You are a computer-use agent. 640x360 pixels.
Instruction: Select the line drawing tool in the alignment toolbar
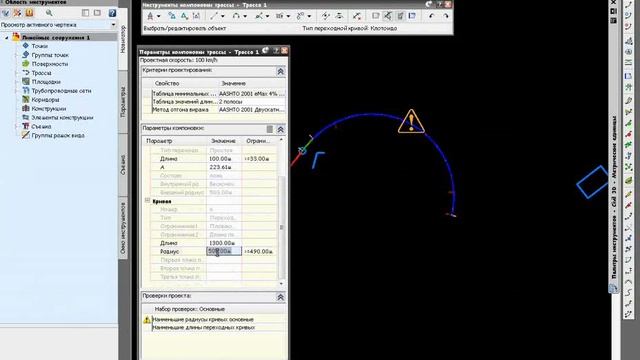[x=214, y=16]
